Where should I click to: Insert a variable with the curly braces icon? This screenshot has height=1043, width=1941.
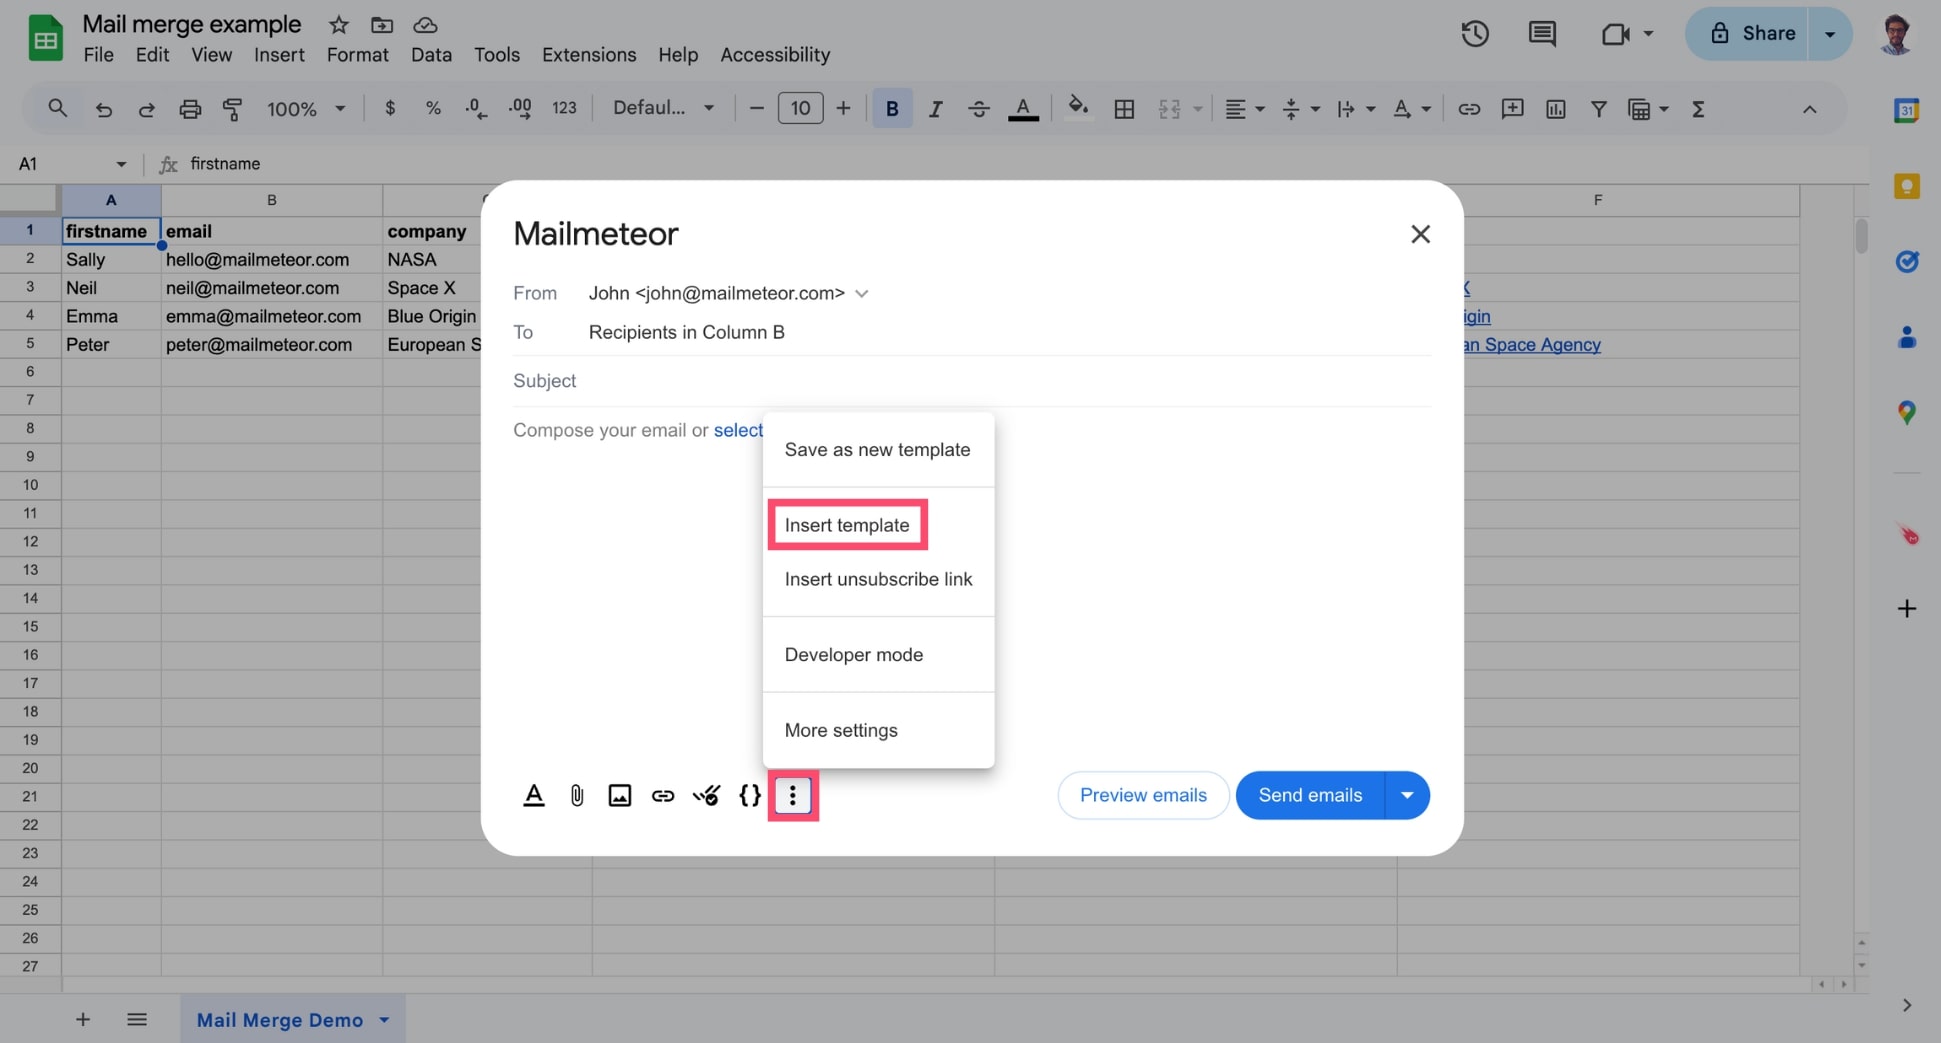pyautogui.click(x=750, y=795)
